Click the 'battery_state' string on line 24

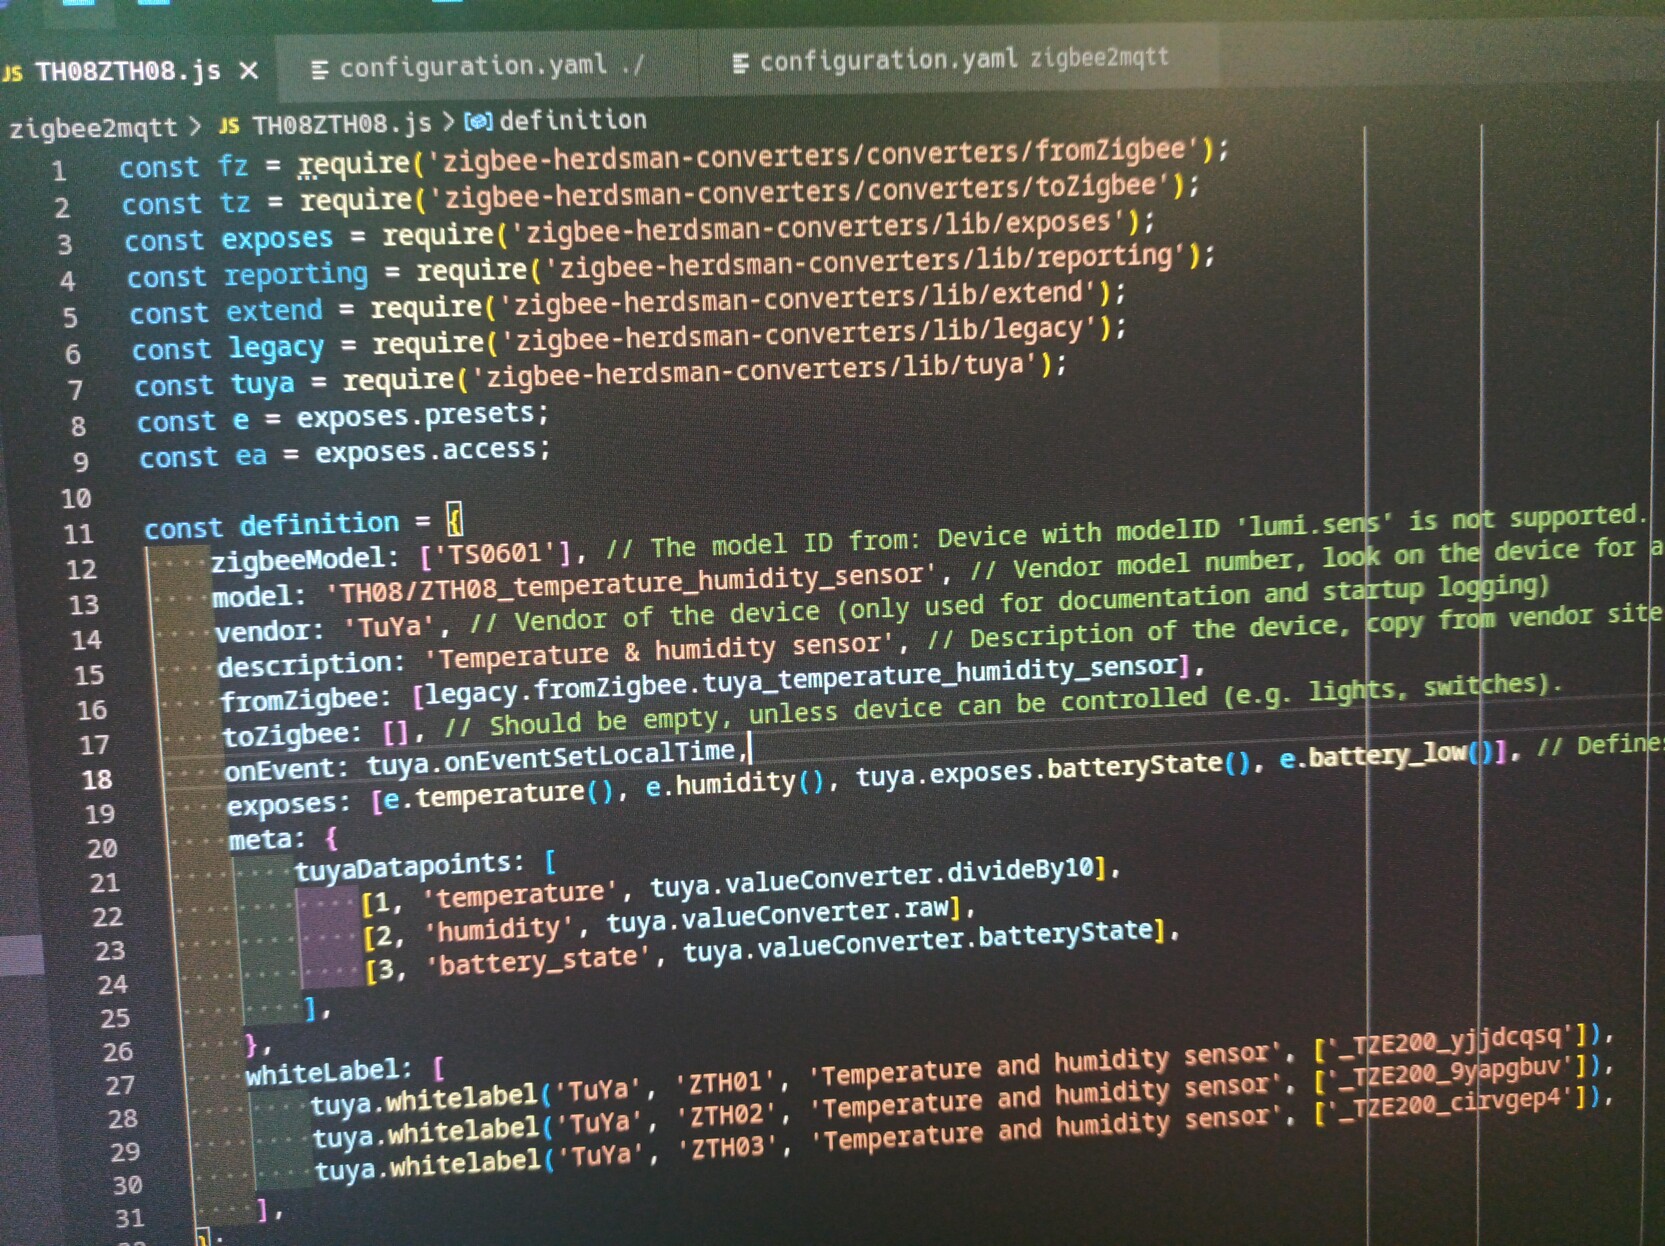tap(539, 961)
